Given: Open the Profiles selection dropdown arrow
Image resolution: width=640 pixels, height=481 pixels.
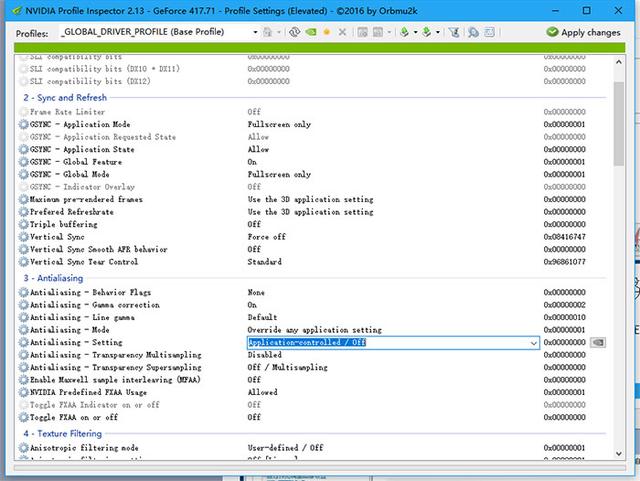Looking at the screenshot, I should 255,32.
